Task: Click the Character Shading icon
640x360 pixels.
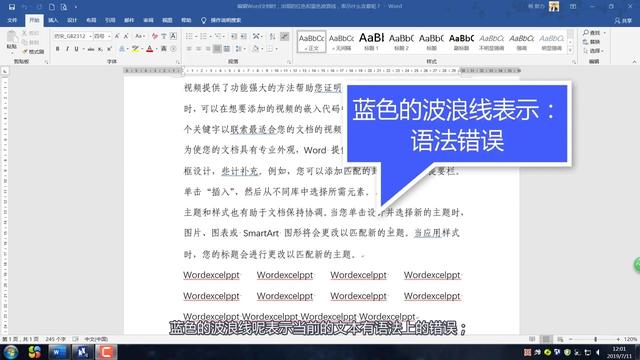Action: tap(164, 49)
